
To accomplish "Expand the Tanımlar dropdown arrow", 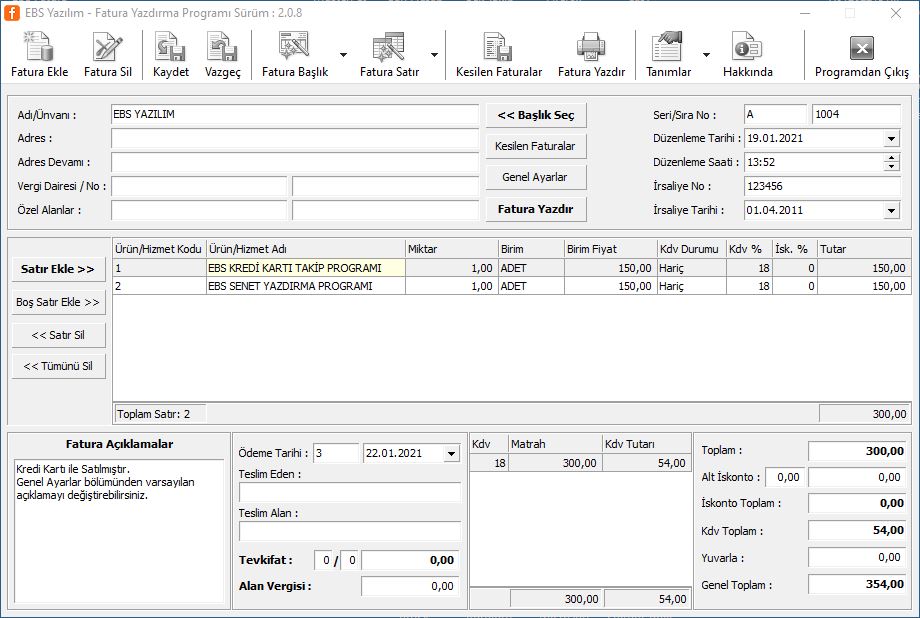I will (706, 55).
